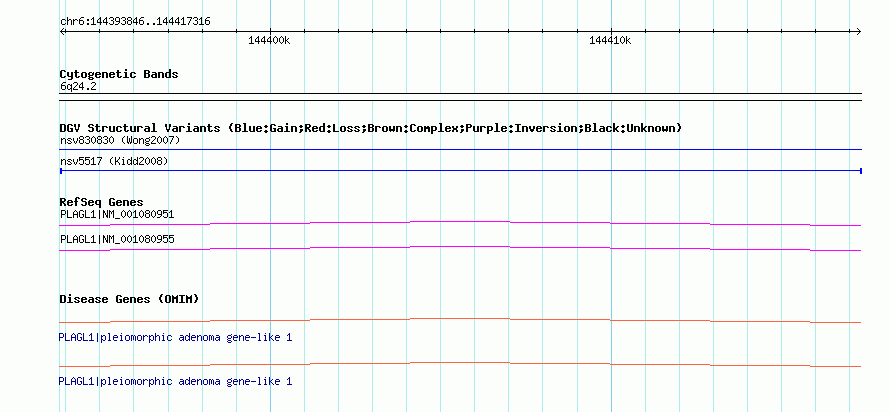Open PLAGL1|NM_001080955 transcript label
This screenshot has height=412, width=890.
point(117,239)
